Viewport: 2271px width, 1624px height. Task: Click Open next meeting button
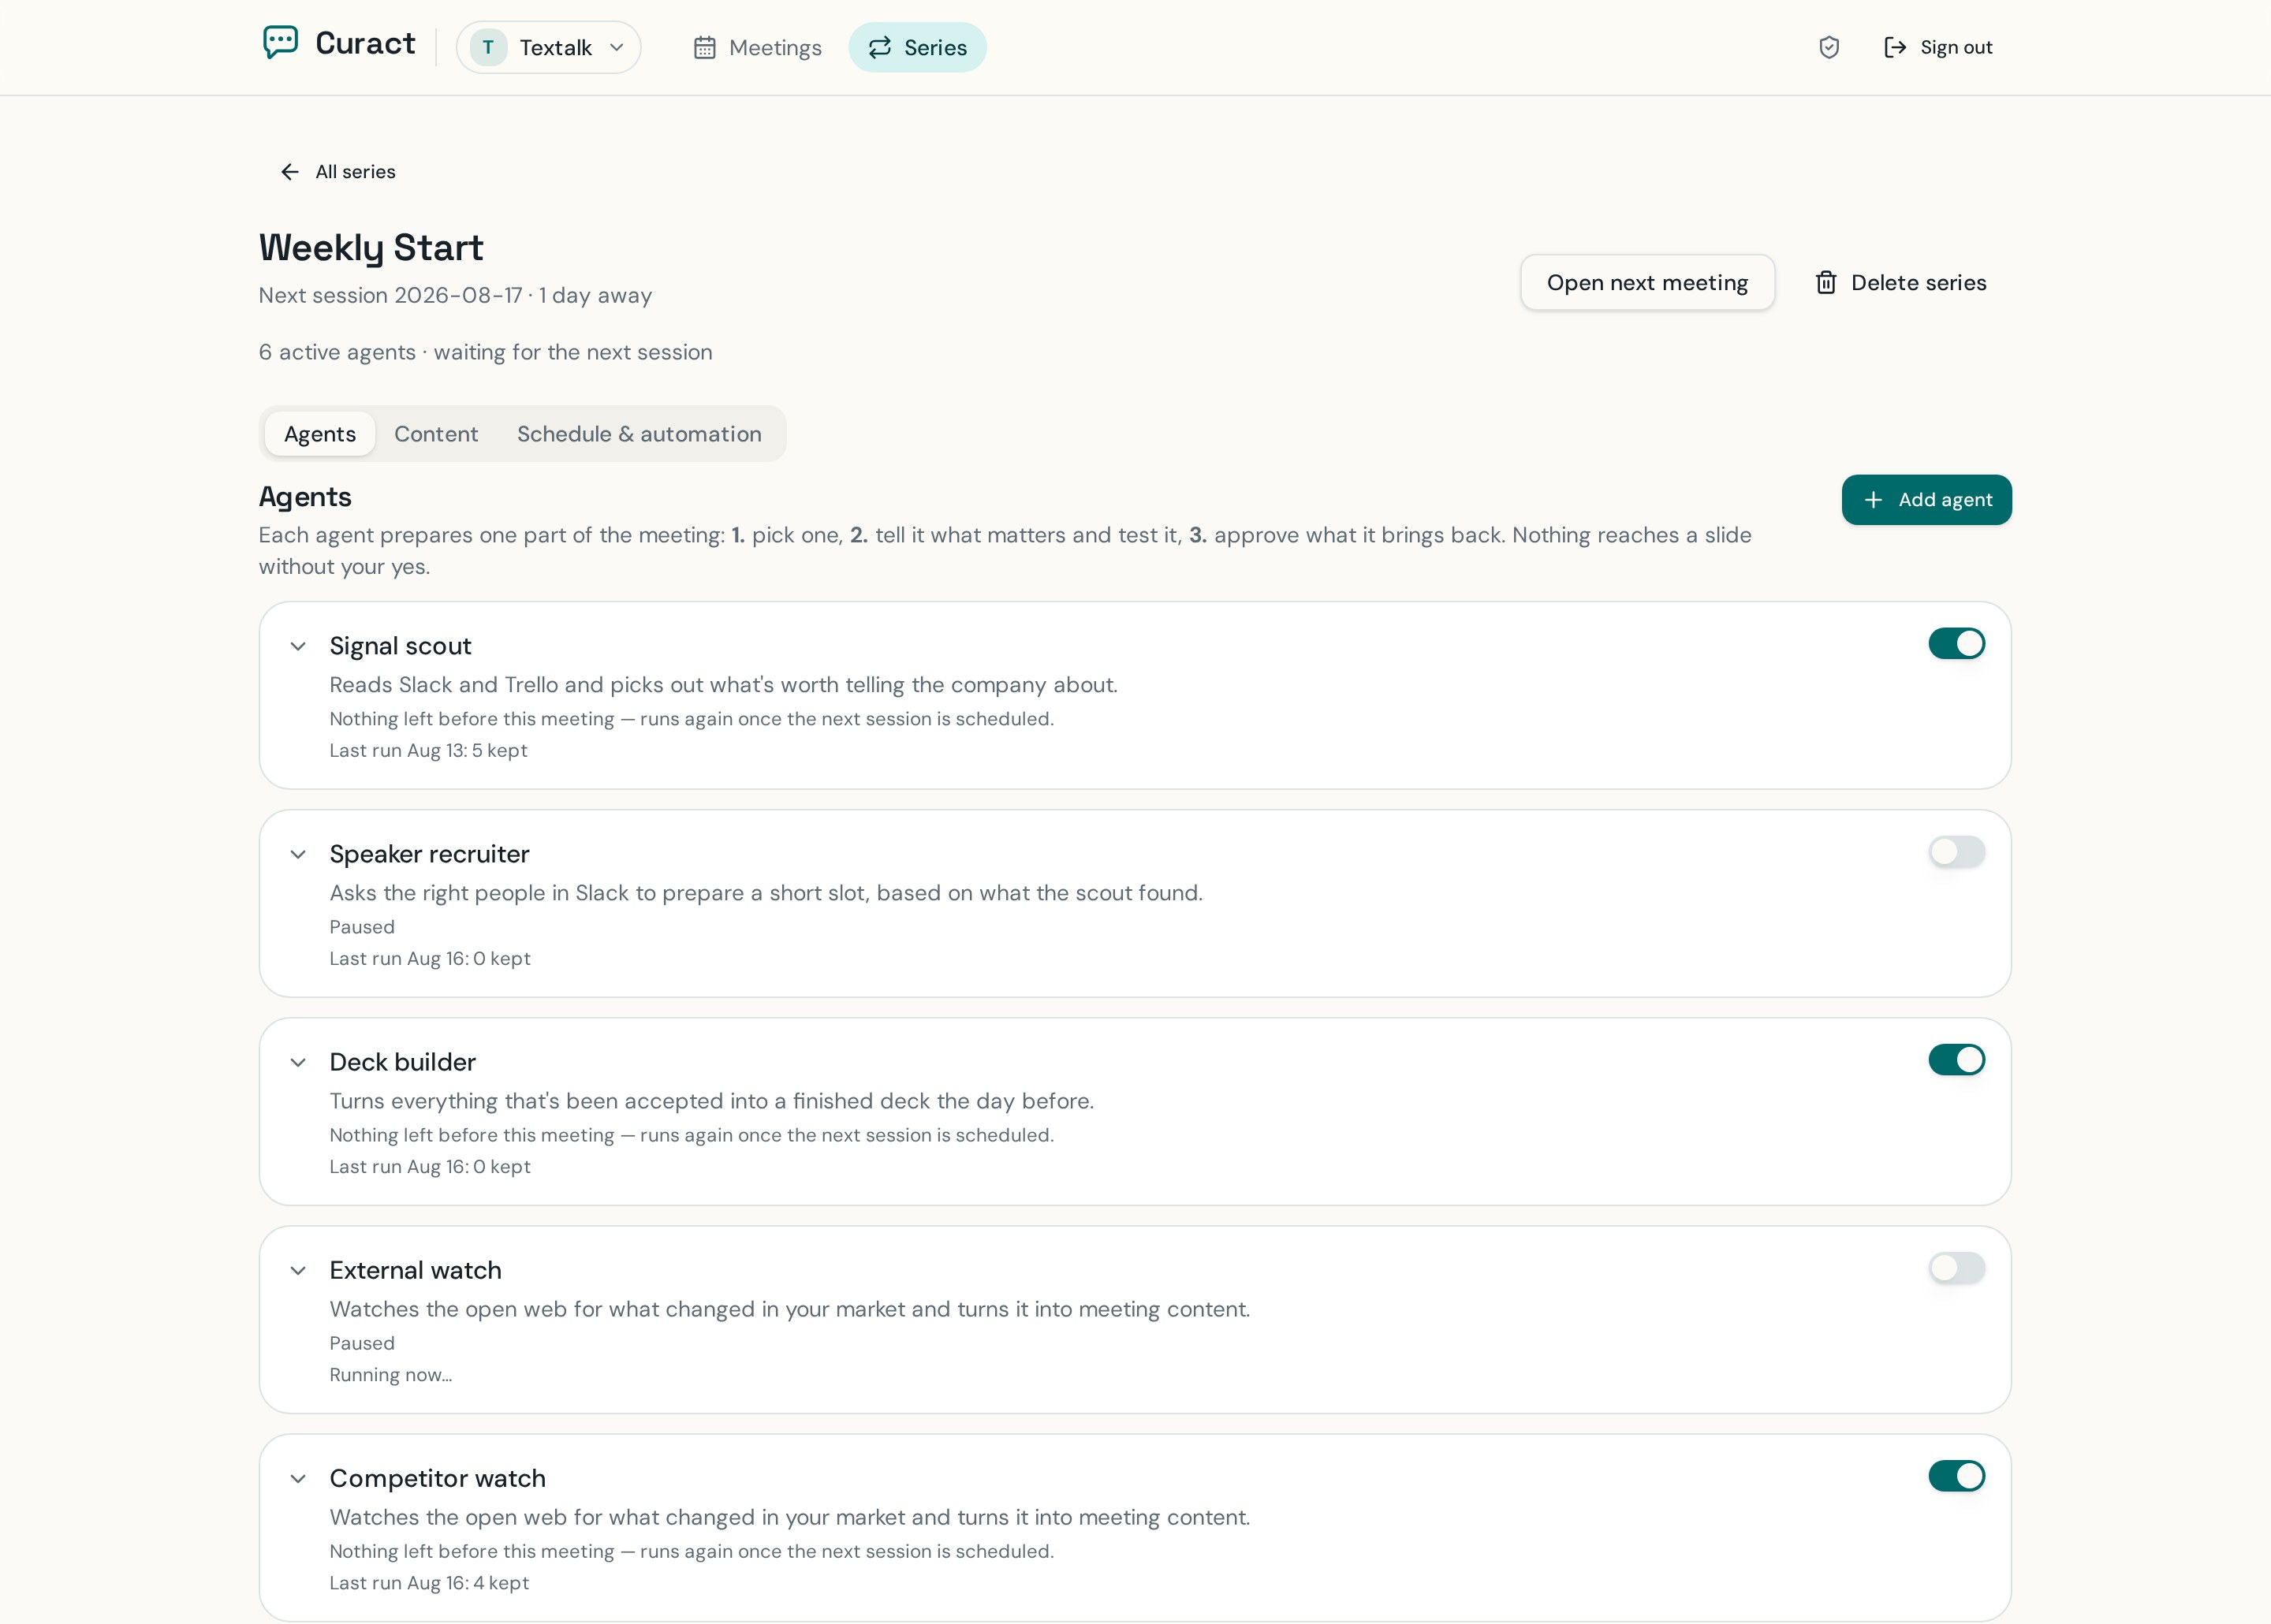1647,282
